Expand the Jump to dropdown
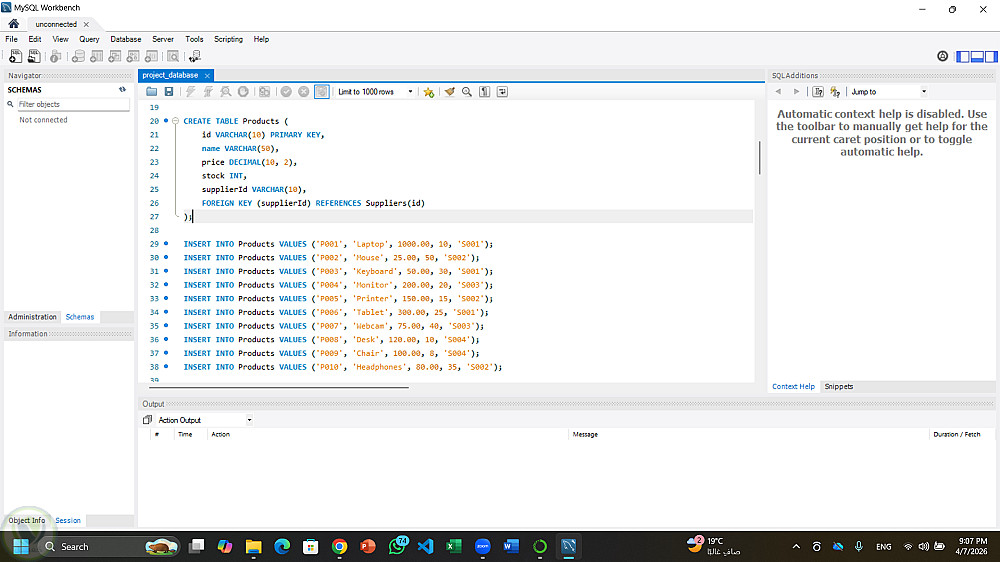 point(923,92)
